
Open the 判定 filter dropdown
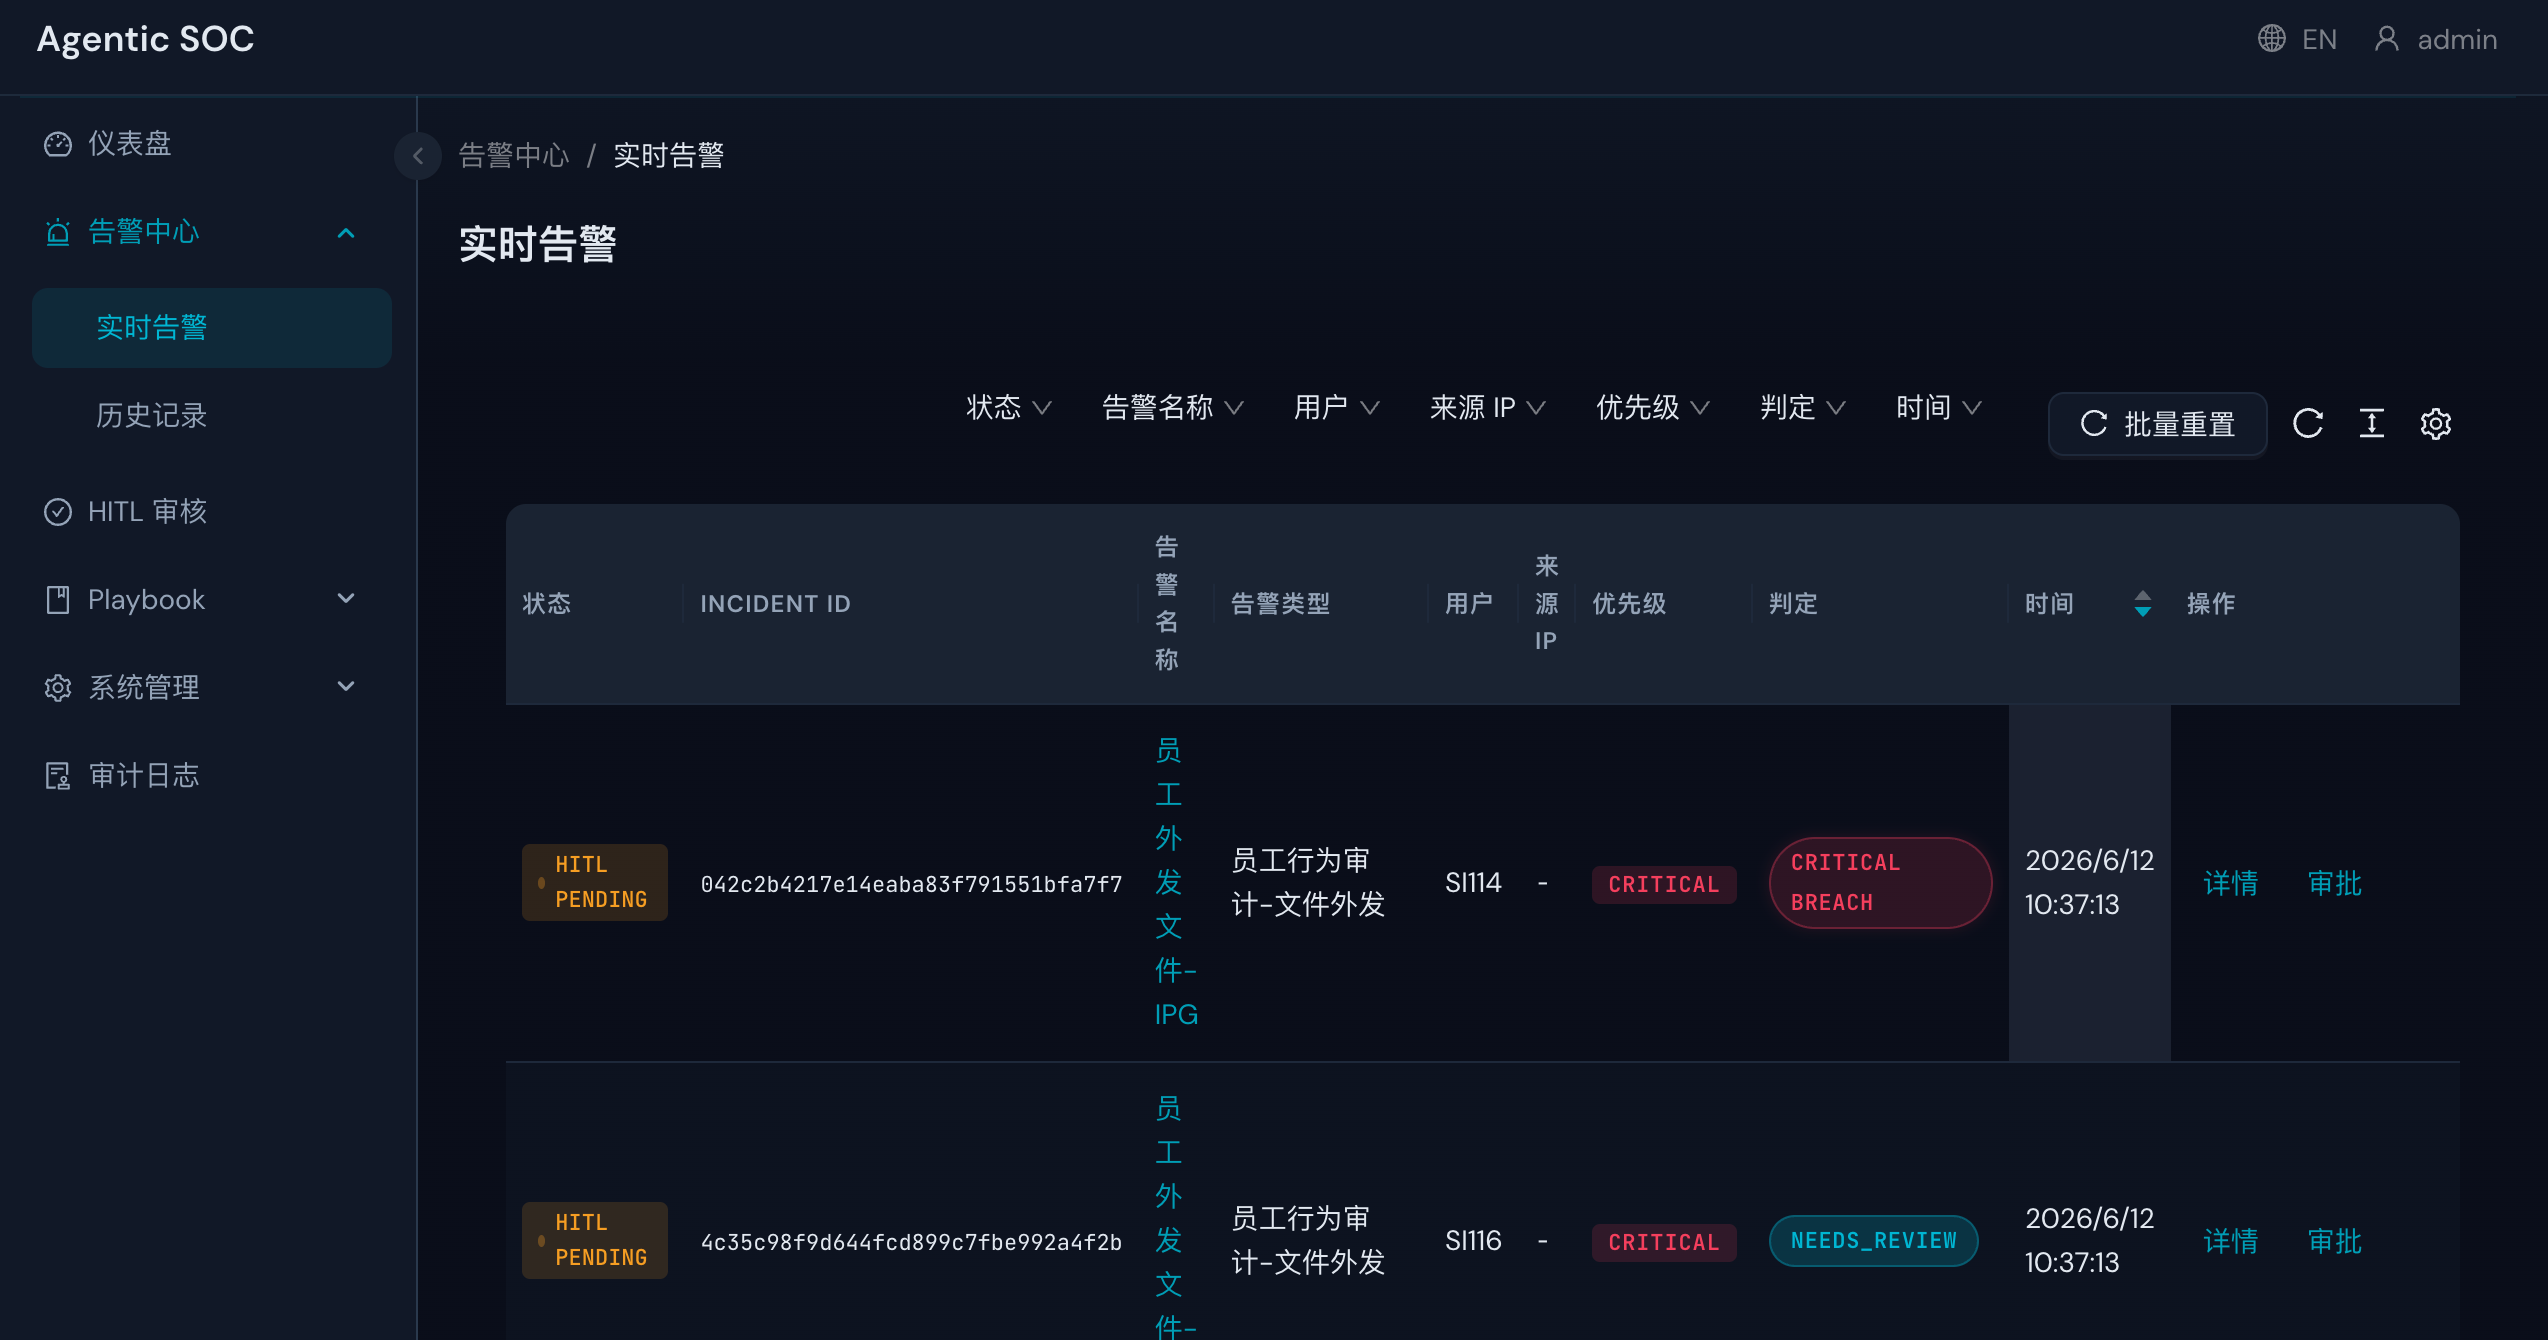(x=1802, y=407)
